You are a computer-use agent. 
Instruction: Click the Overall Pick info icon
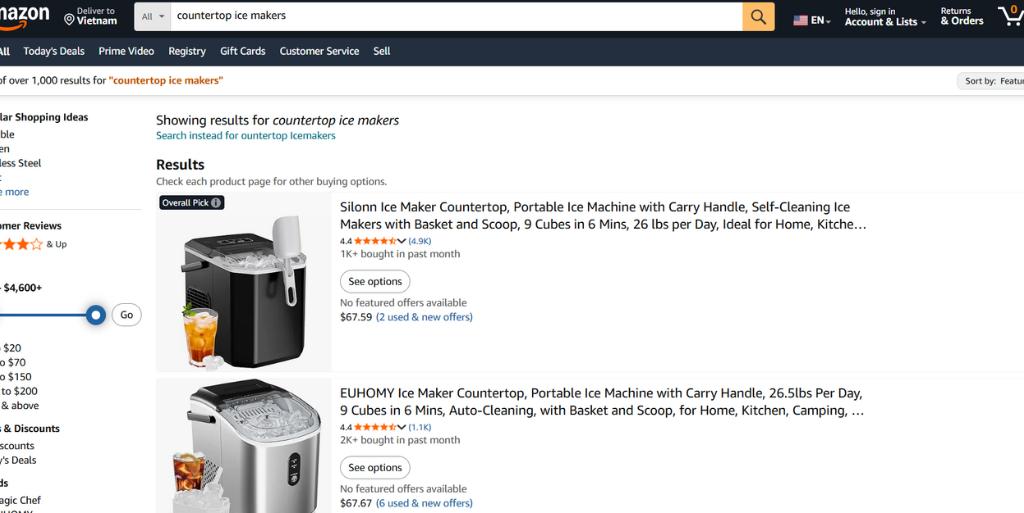click(216, 203)
